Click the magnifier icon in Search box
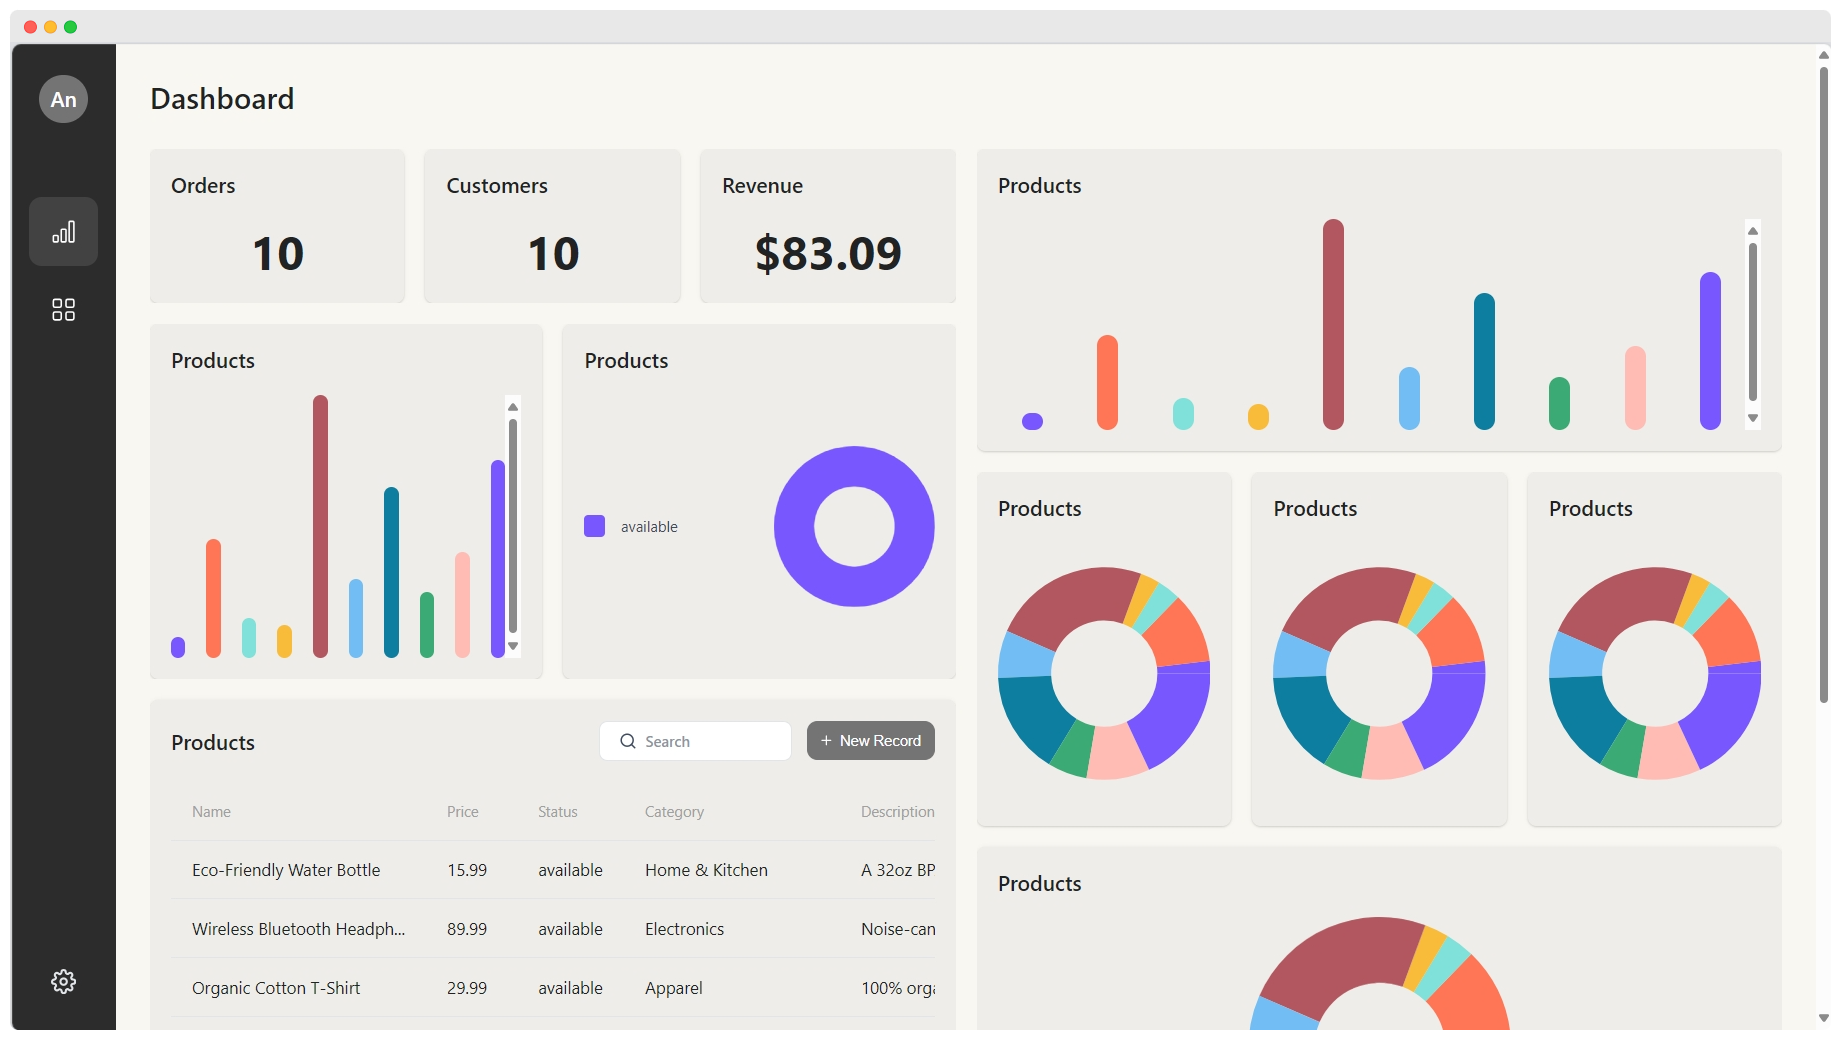Screen dimensions: 1841x1040 tap(628, 741)
